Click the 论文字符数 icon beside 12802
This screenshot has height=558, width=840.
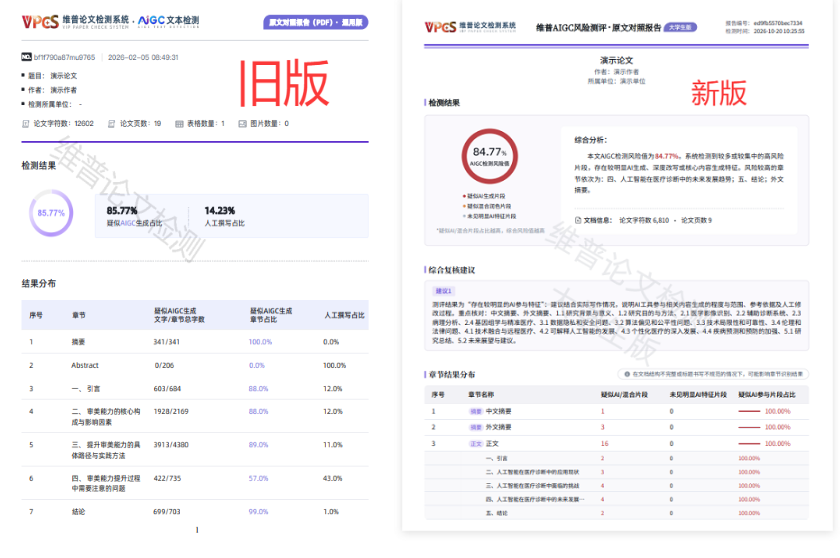pyautogui.click(x=25, y=124)
